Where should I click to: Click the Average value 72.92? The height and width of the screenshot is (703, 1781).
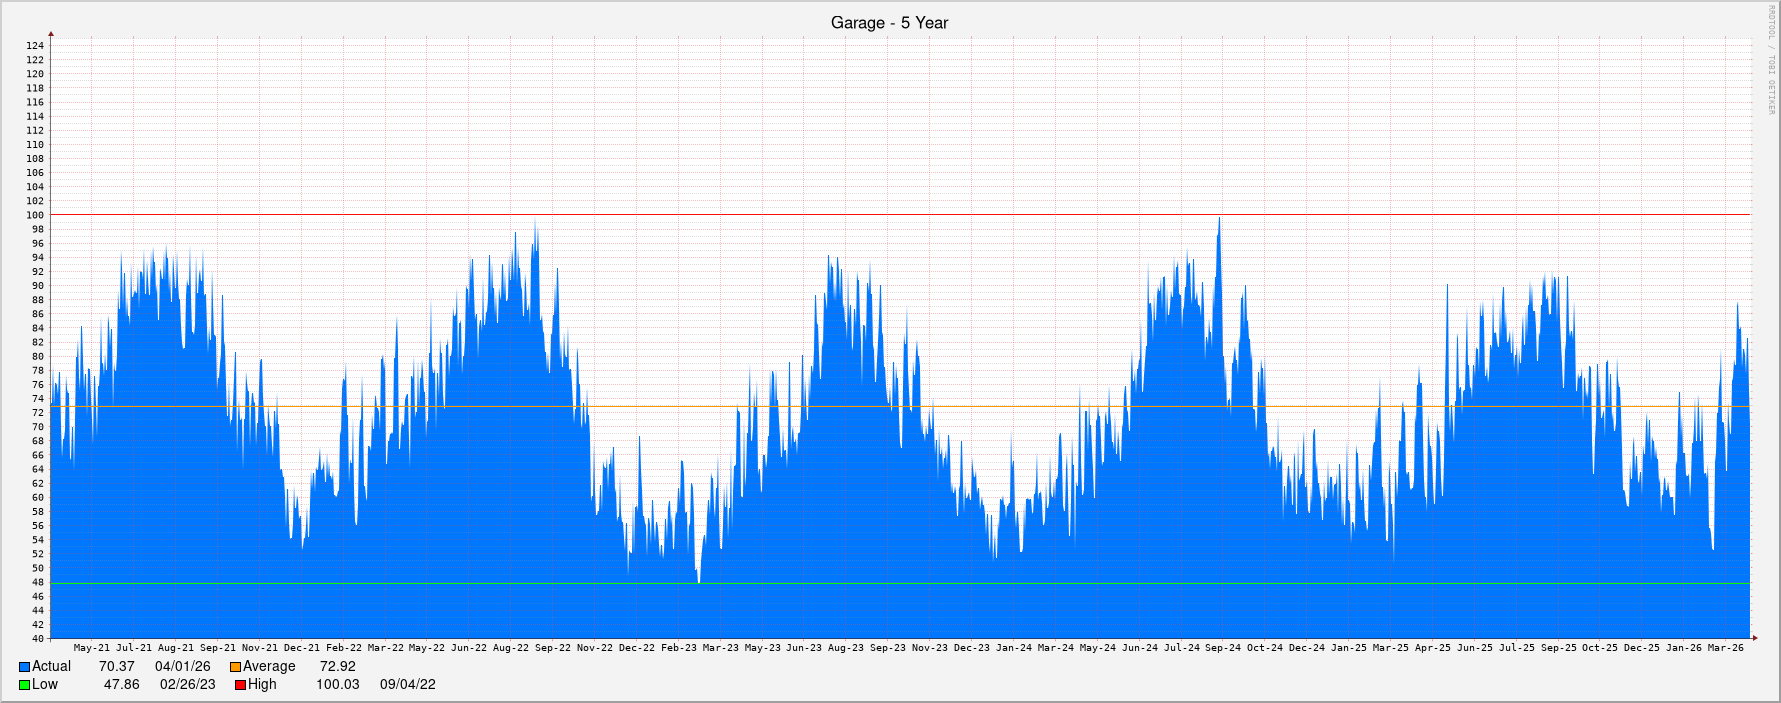point(337,667)
